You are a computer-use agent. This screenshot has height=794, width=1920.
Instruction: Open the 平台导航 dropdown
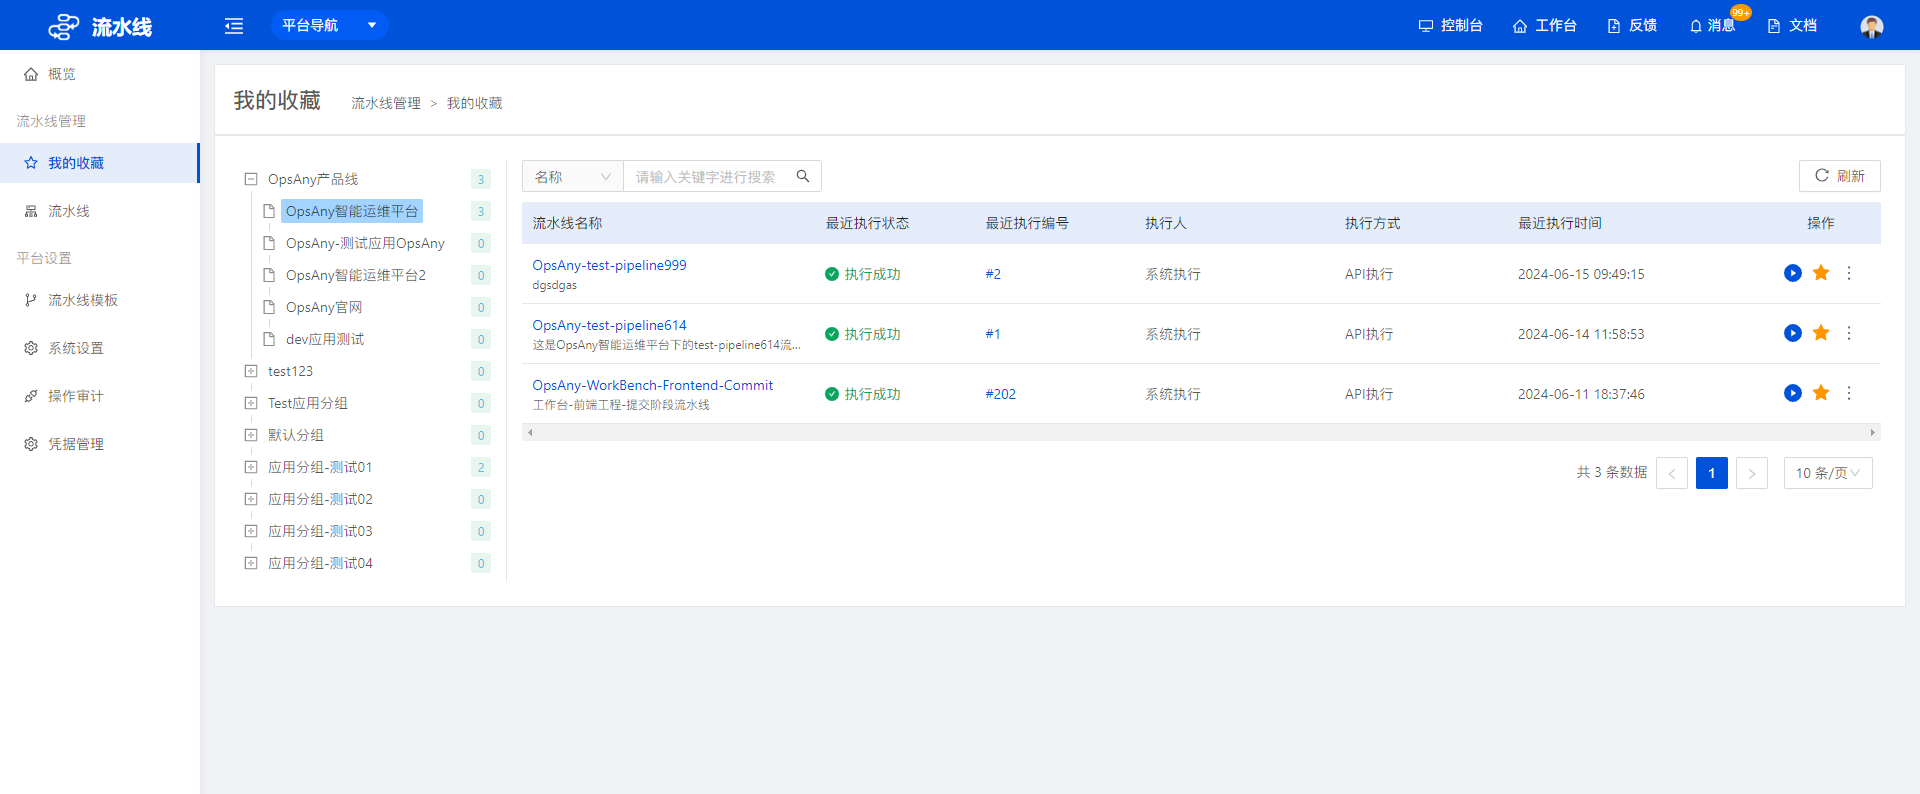(329, 25)
